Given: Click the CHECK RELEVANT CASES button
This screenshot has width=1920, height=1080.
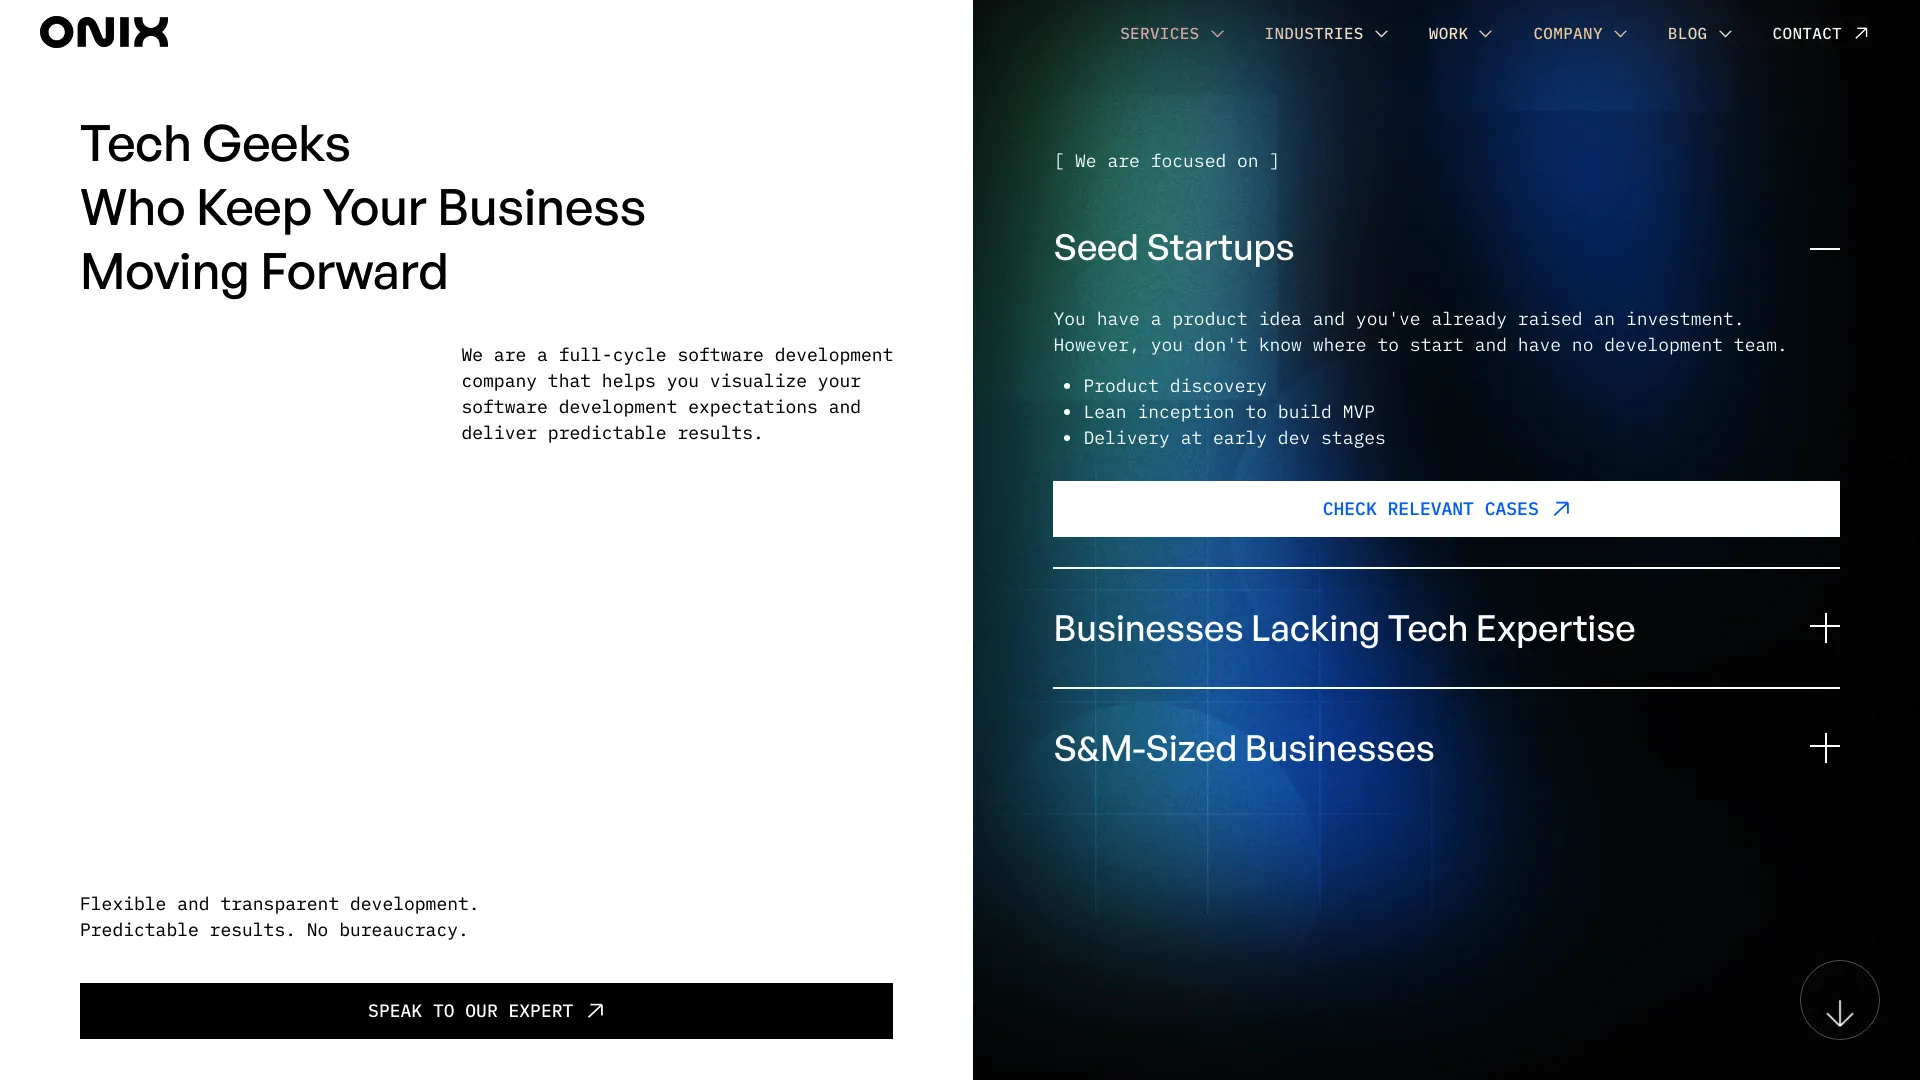Looking at the screenshot, I should pos(1445,509).
